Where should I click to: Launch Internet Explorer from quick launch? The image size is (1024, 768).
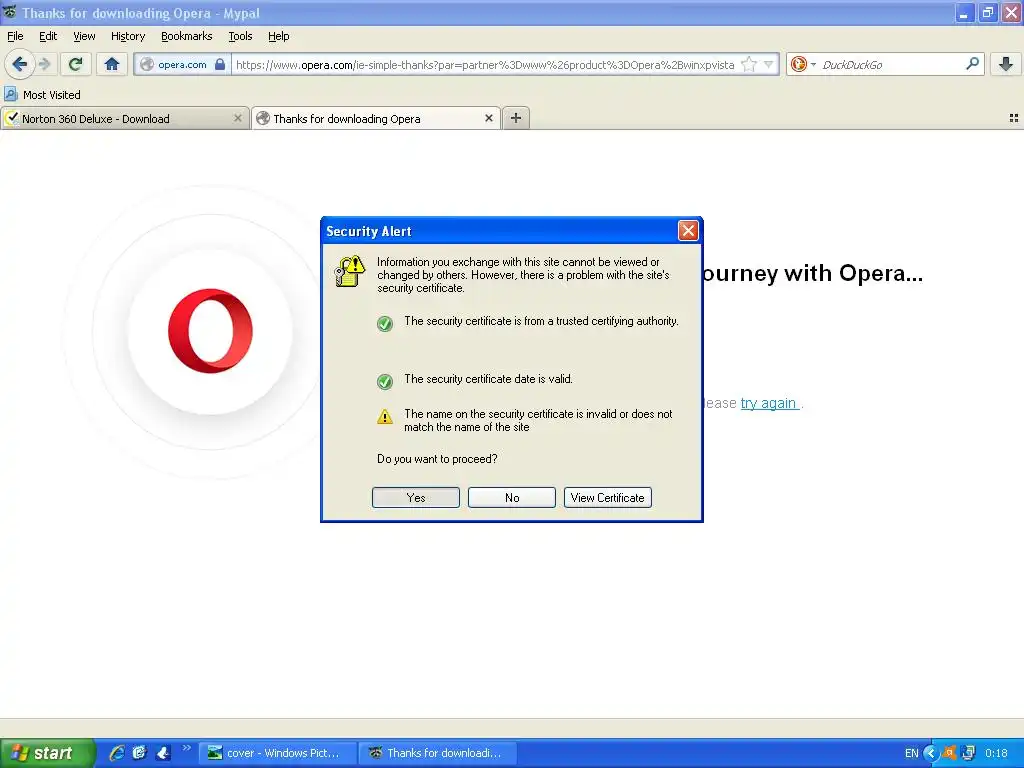coord(117,753)
